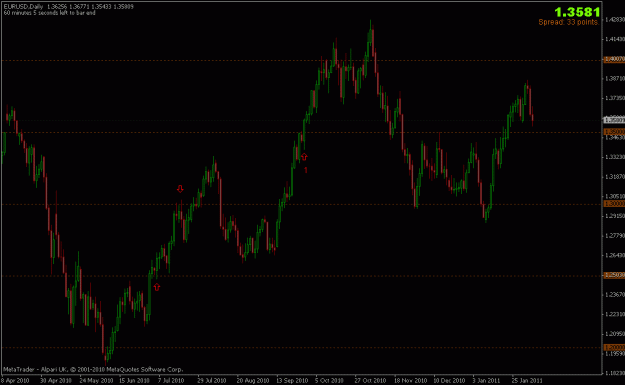Click the orange 1.4000 level price tag

[614, 59]
